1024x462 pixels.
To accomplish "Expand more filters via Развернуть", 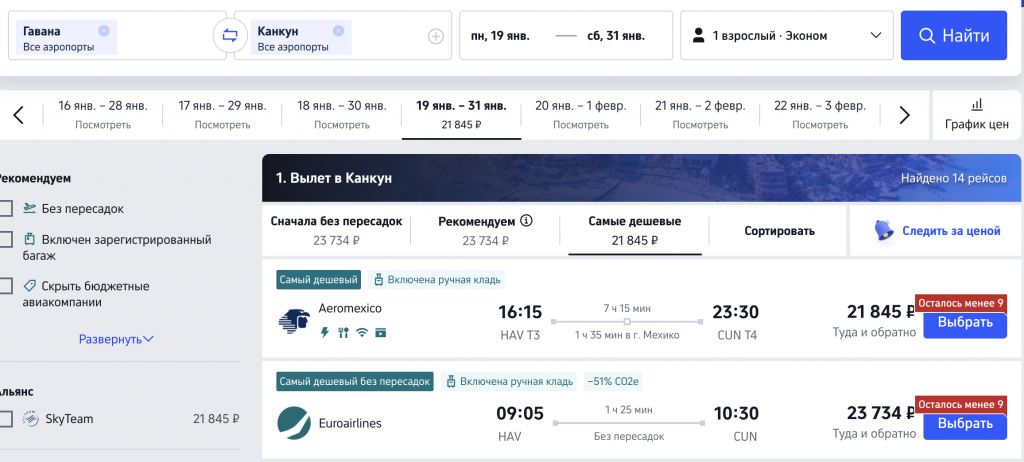I will 116,339.
